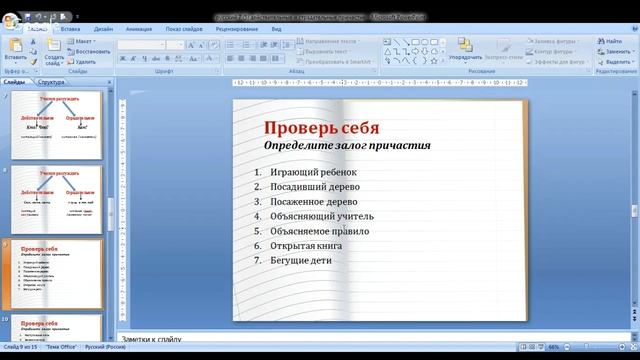
Task: Toggle text shadow S formatting
Action: pyautogui.click(x=167, y=59)
